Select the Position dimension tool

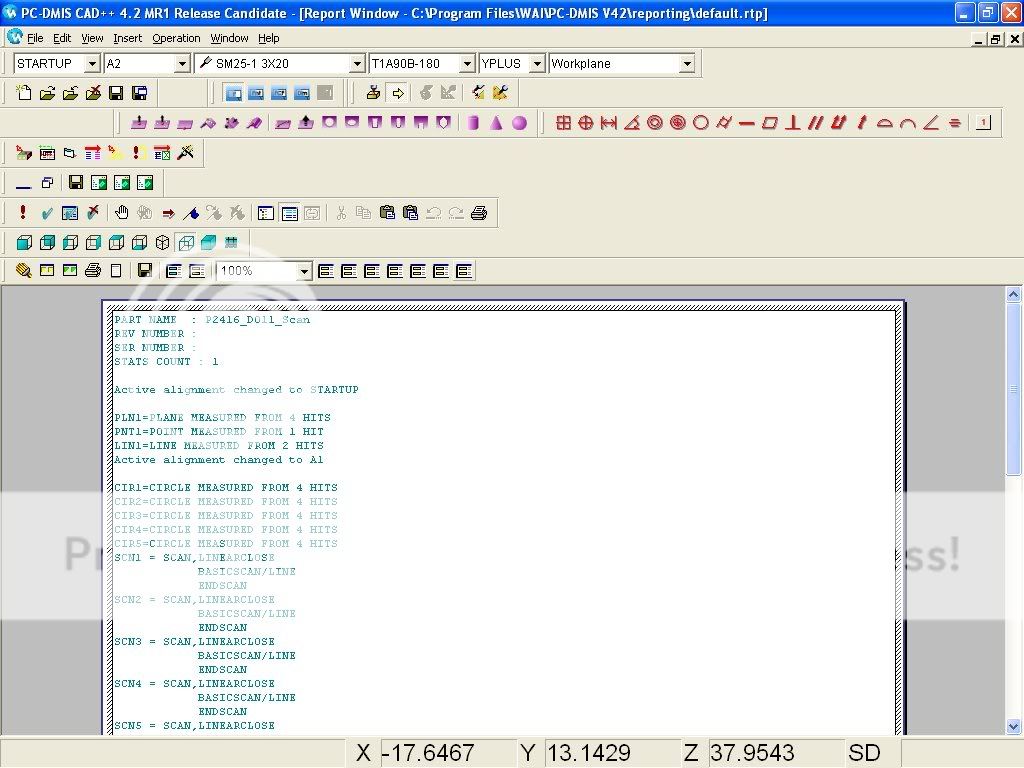coord(586,122)
